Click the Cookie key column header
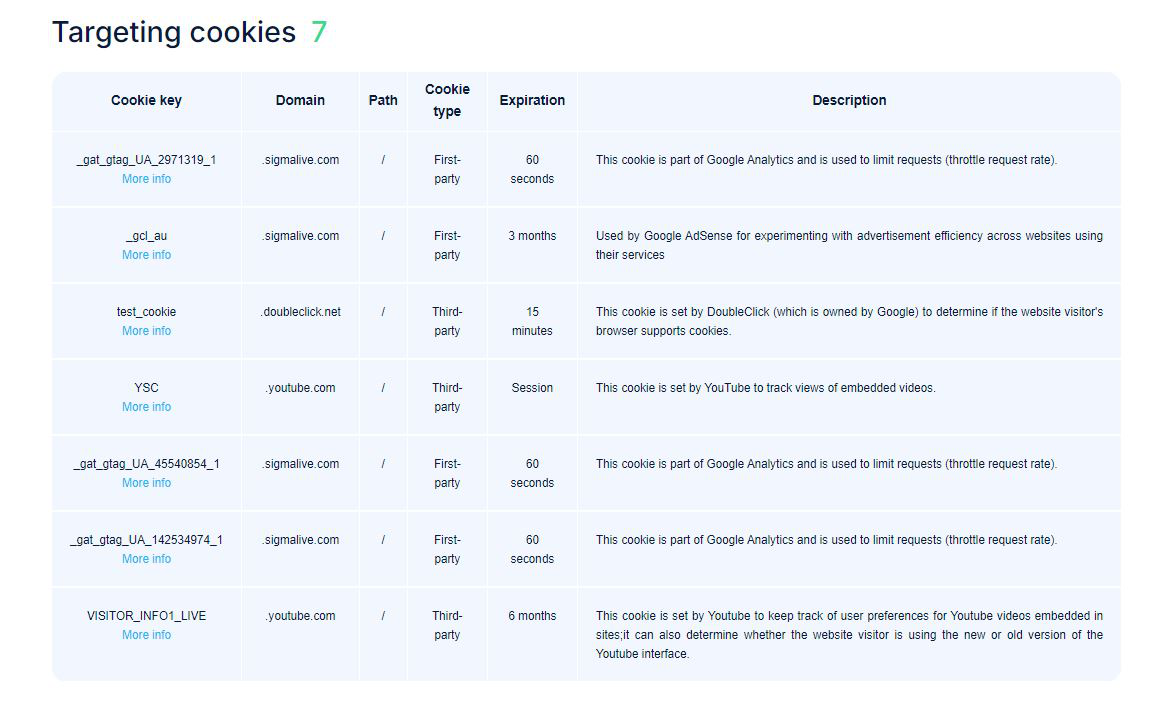 point(146,100)
